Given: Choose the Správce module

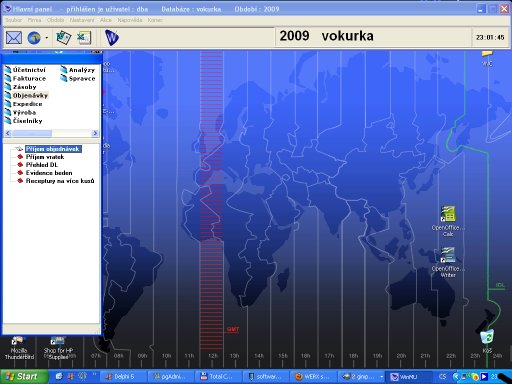Looking at the screenshot, I should pyautogui.click(x=78, y=78).
